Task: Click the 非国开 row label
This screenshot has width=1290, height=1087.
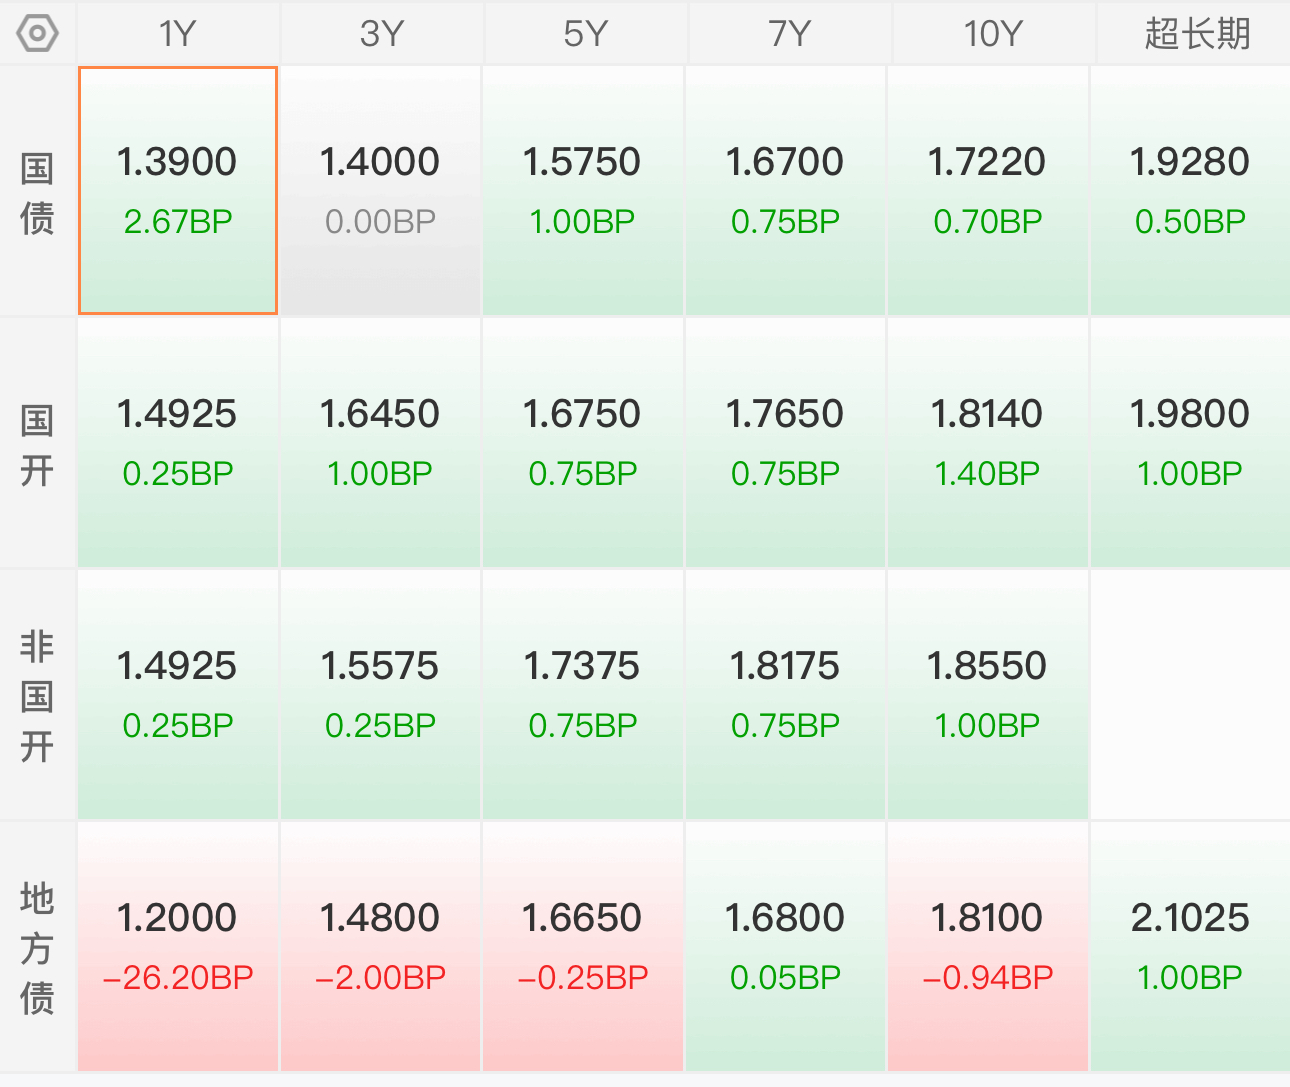Action: [x=37, y=696]
